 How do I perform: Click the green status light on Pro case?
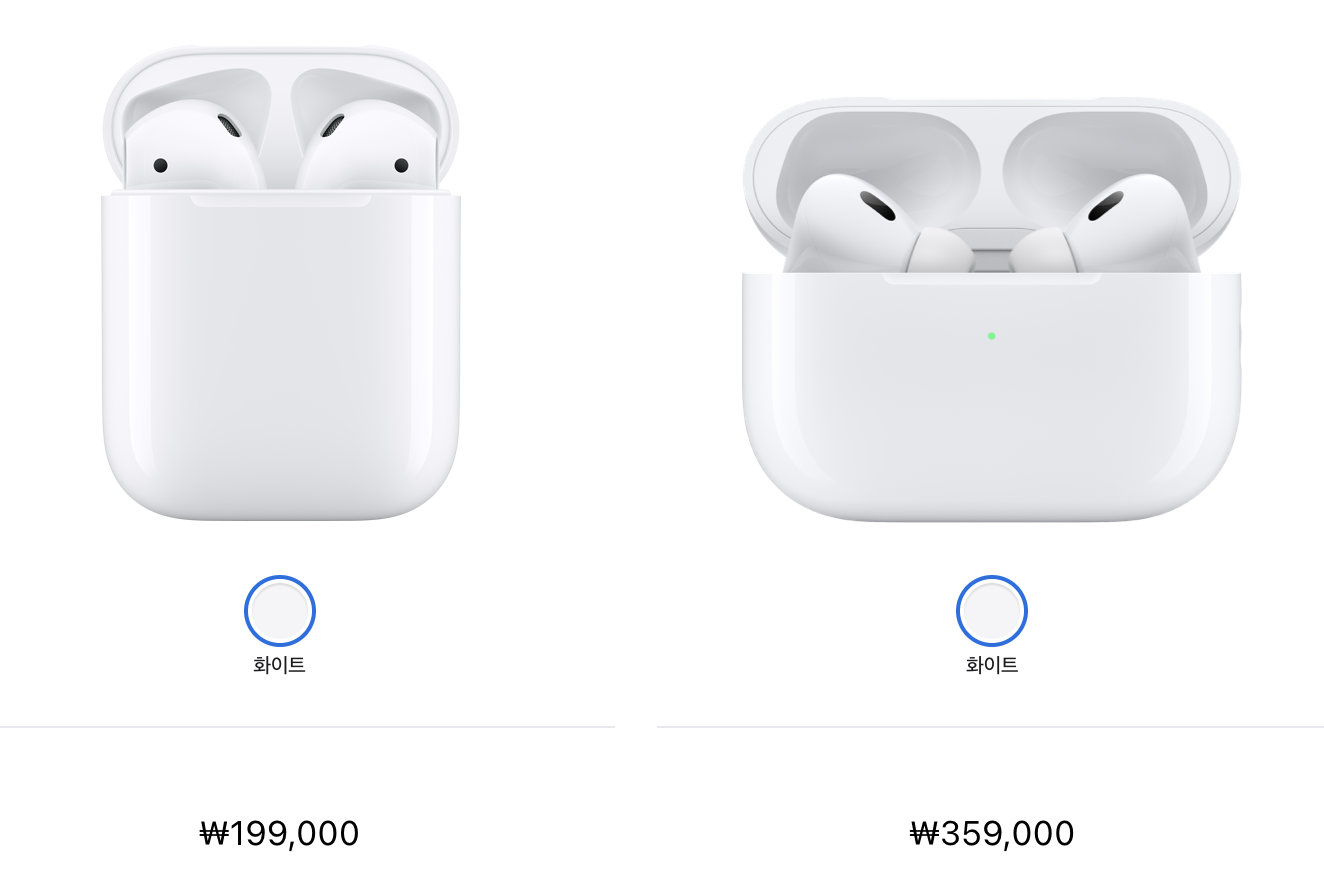(x=991, y=336)
